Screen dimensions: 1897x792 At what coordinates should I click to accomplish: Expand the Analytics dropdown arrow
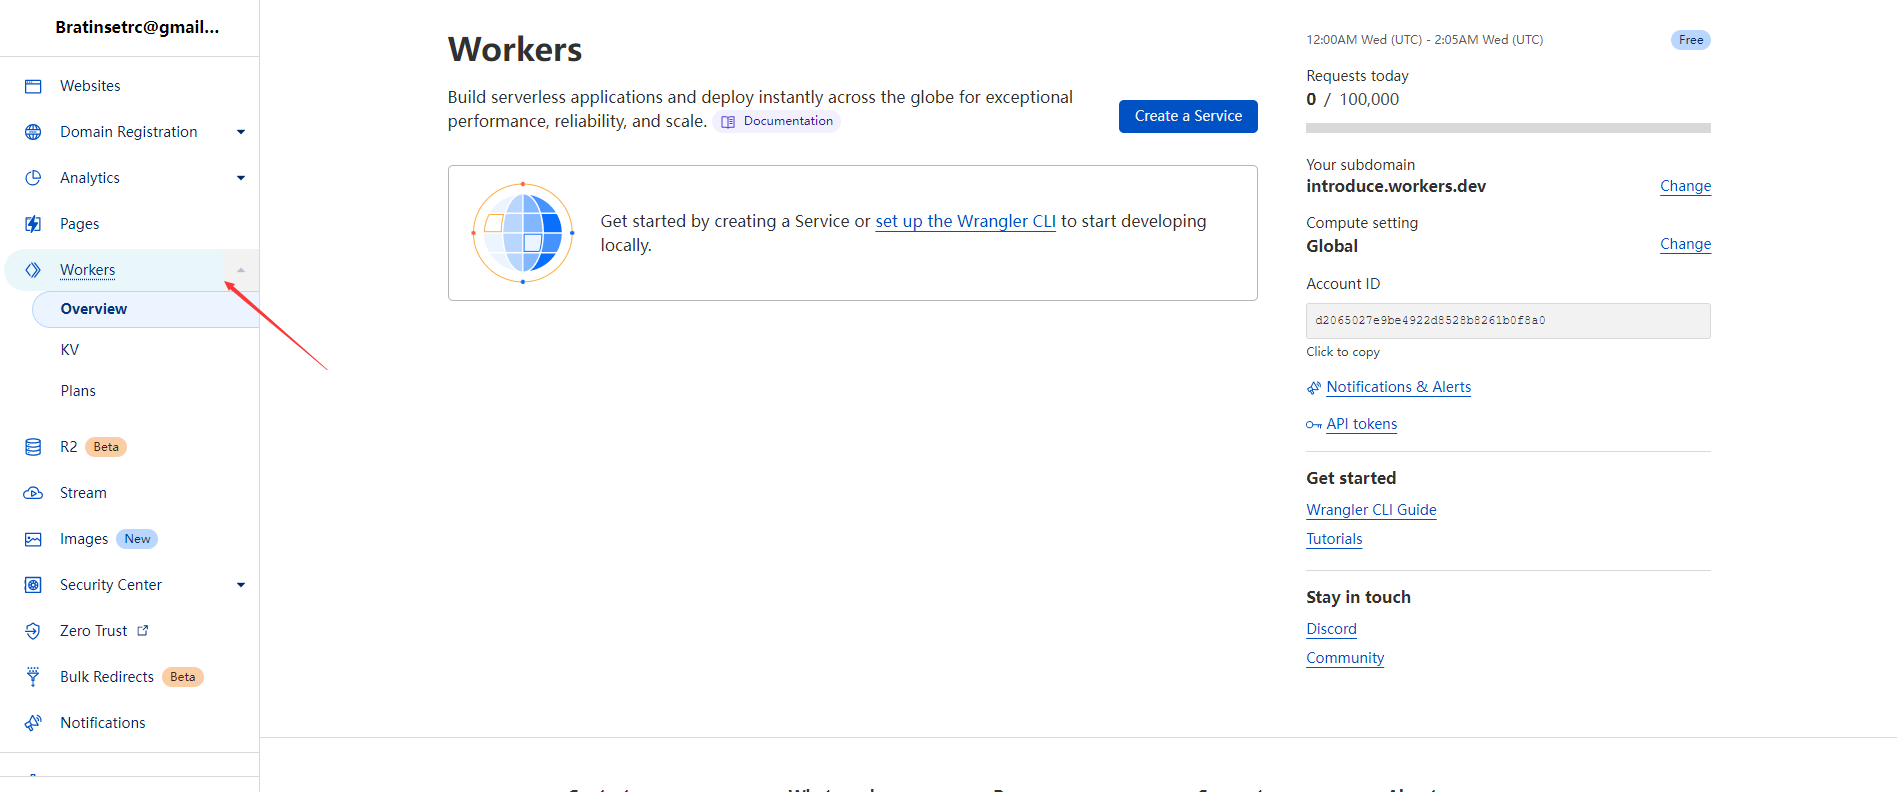click(241, 178)
